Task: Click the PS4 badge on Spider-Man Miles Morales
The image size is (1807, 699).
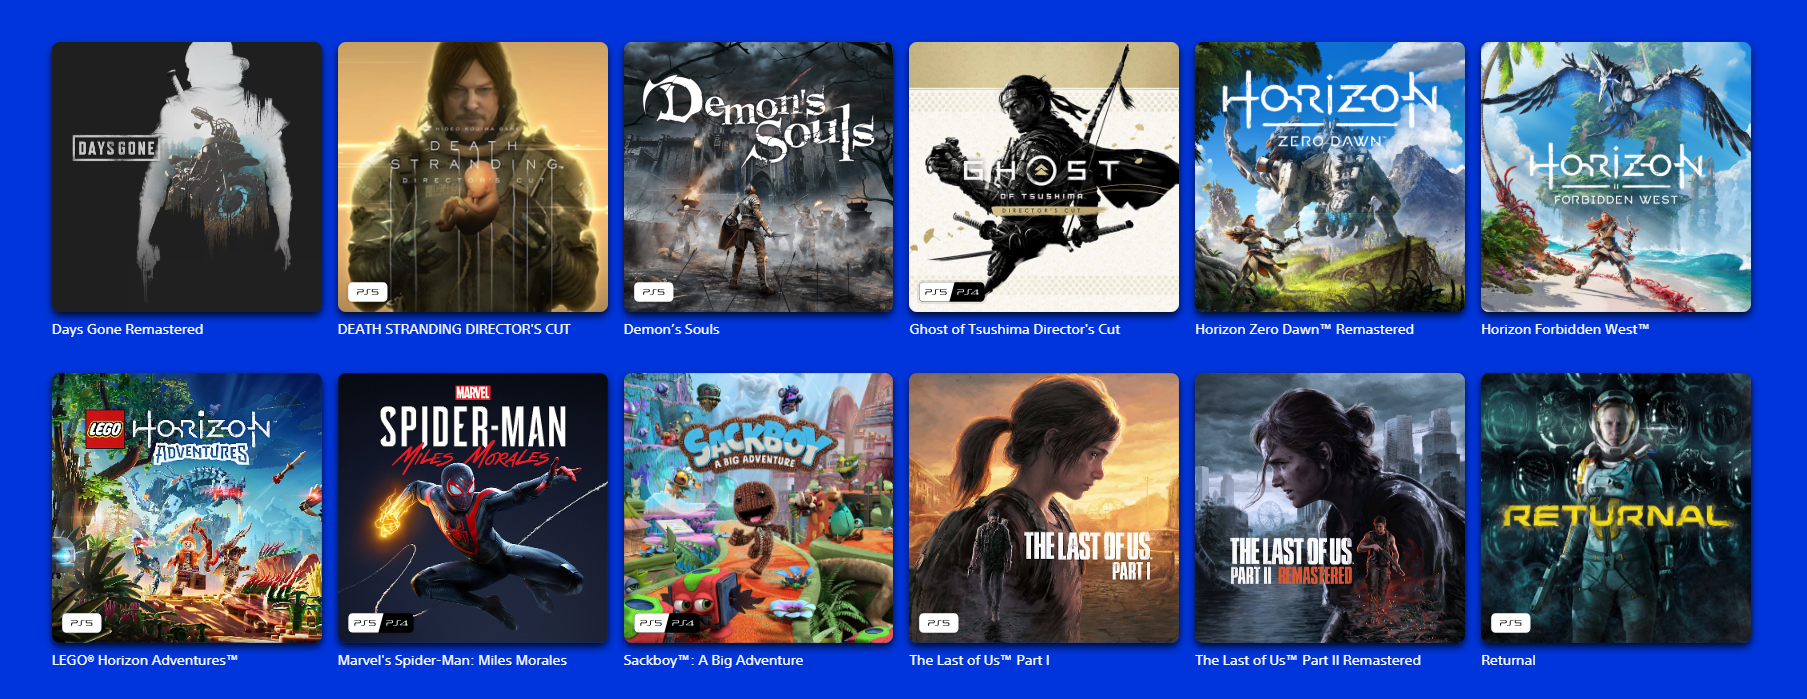Action: point(397,623)
